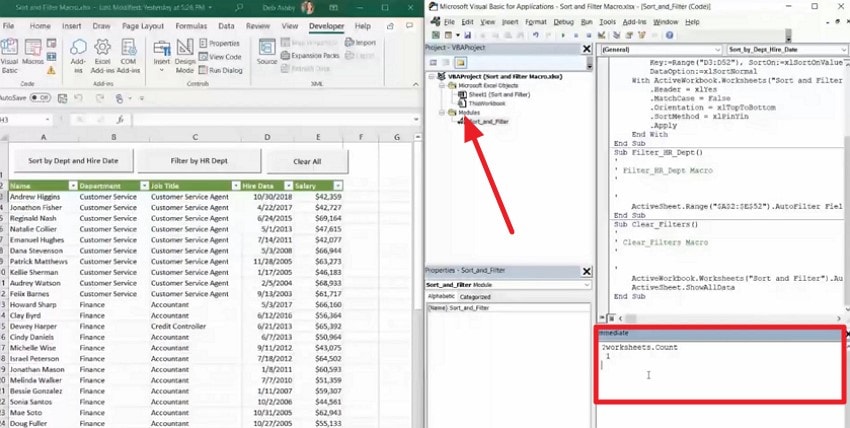Image resolution: width=850 pixels, height=428 pixels.
Task: Switch to the Formulas ribbon tab
Action: (191, 25)
